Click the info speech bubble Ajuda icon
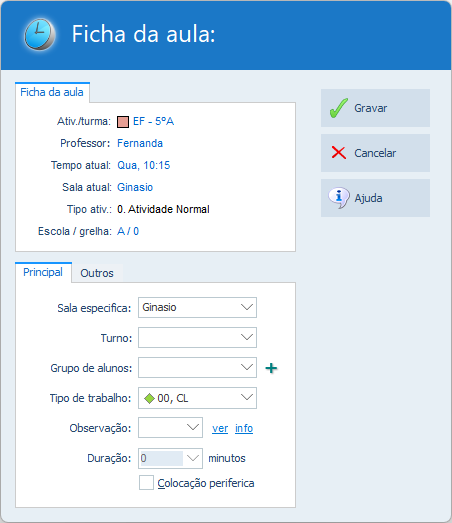The height and width of the screenshot is (523, 452). coord(339,198)
